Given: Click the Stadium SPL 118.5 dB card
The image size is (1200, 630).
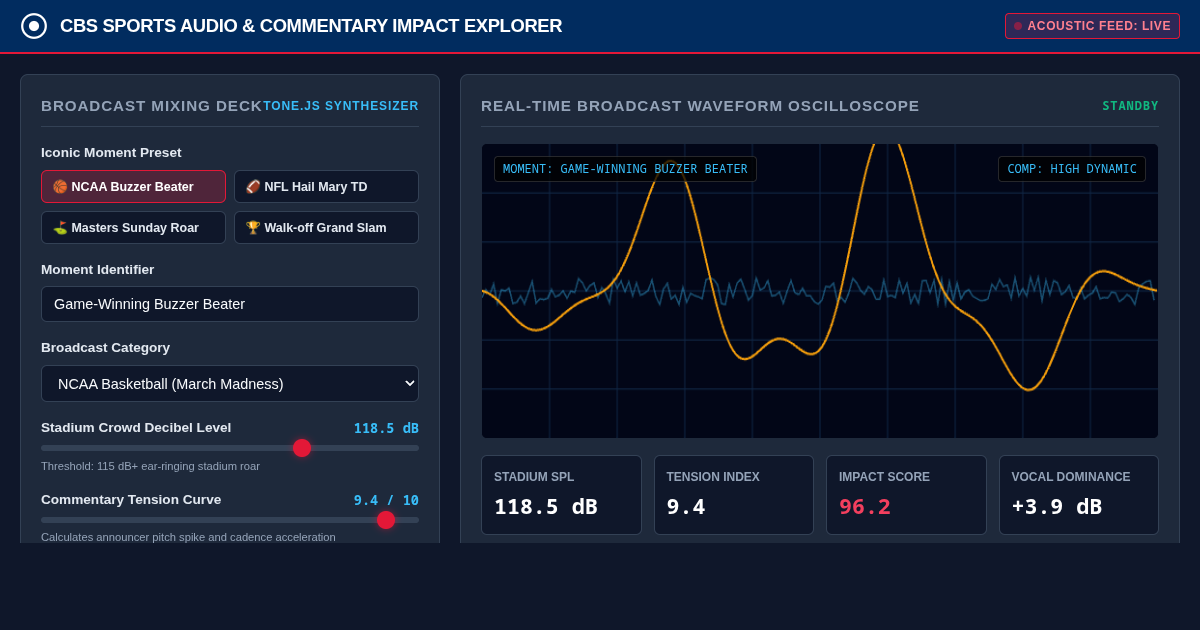Looking at the screenshot, I should [561, 495].
